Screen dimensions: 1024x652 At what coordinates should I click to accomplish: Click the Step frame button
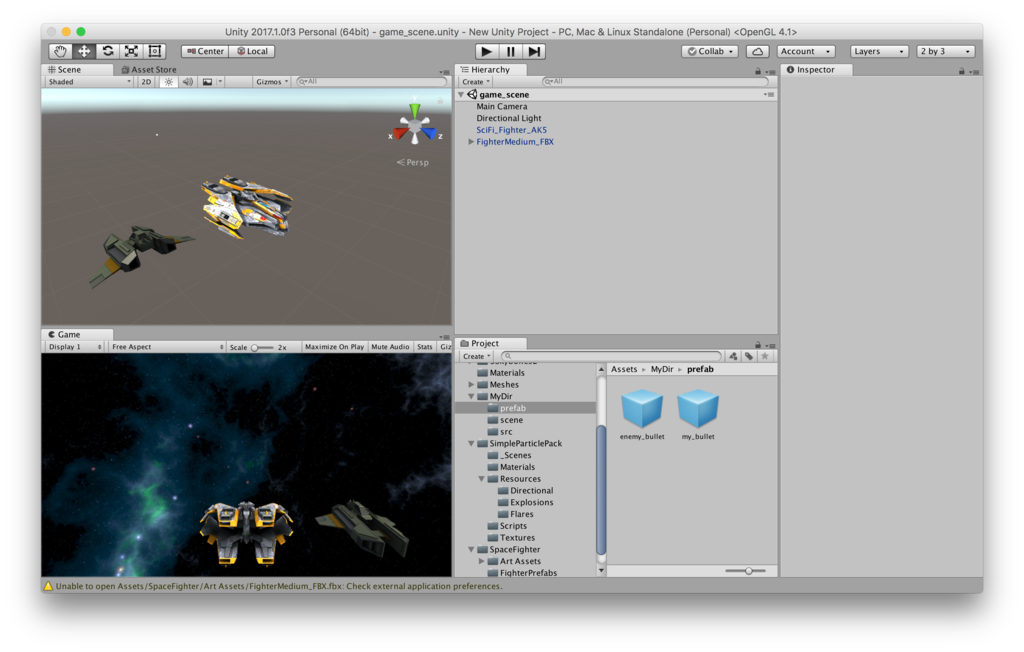pyautogui.click(x=534, y=51)
